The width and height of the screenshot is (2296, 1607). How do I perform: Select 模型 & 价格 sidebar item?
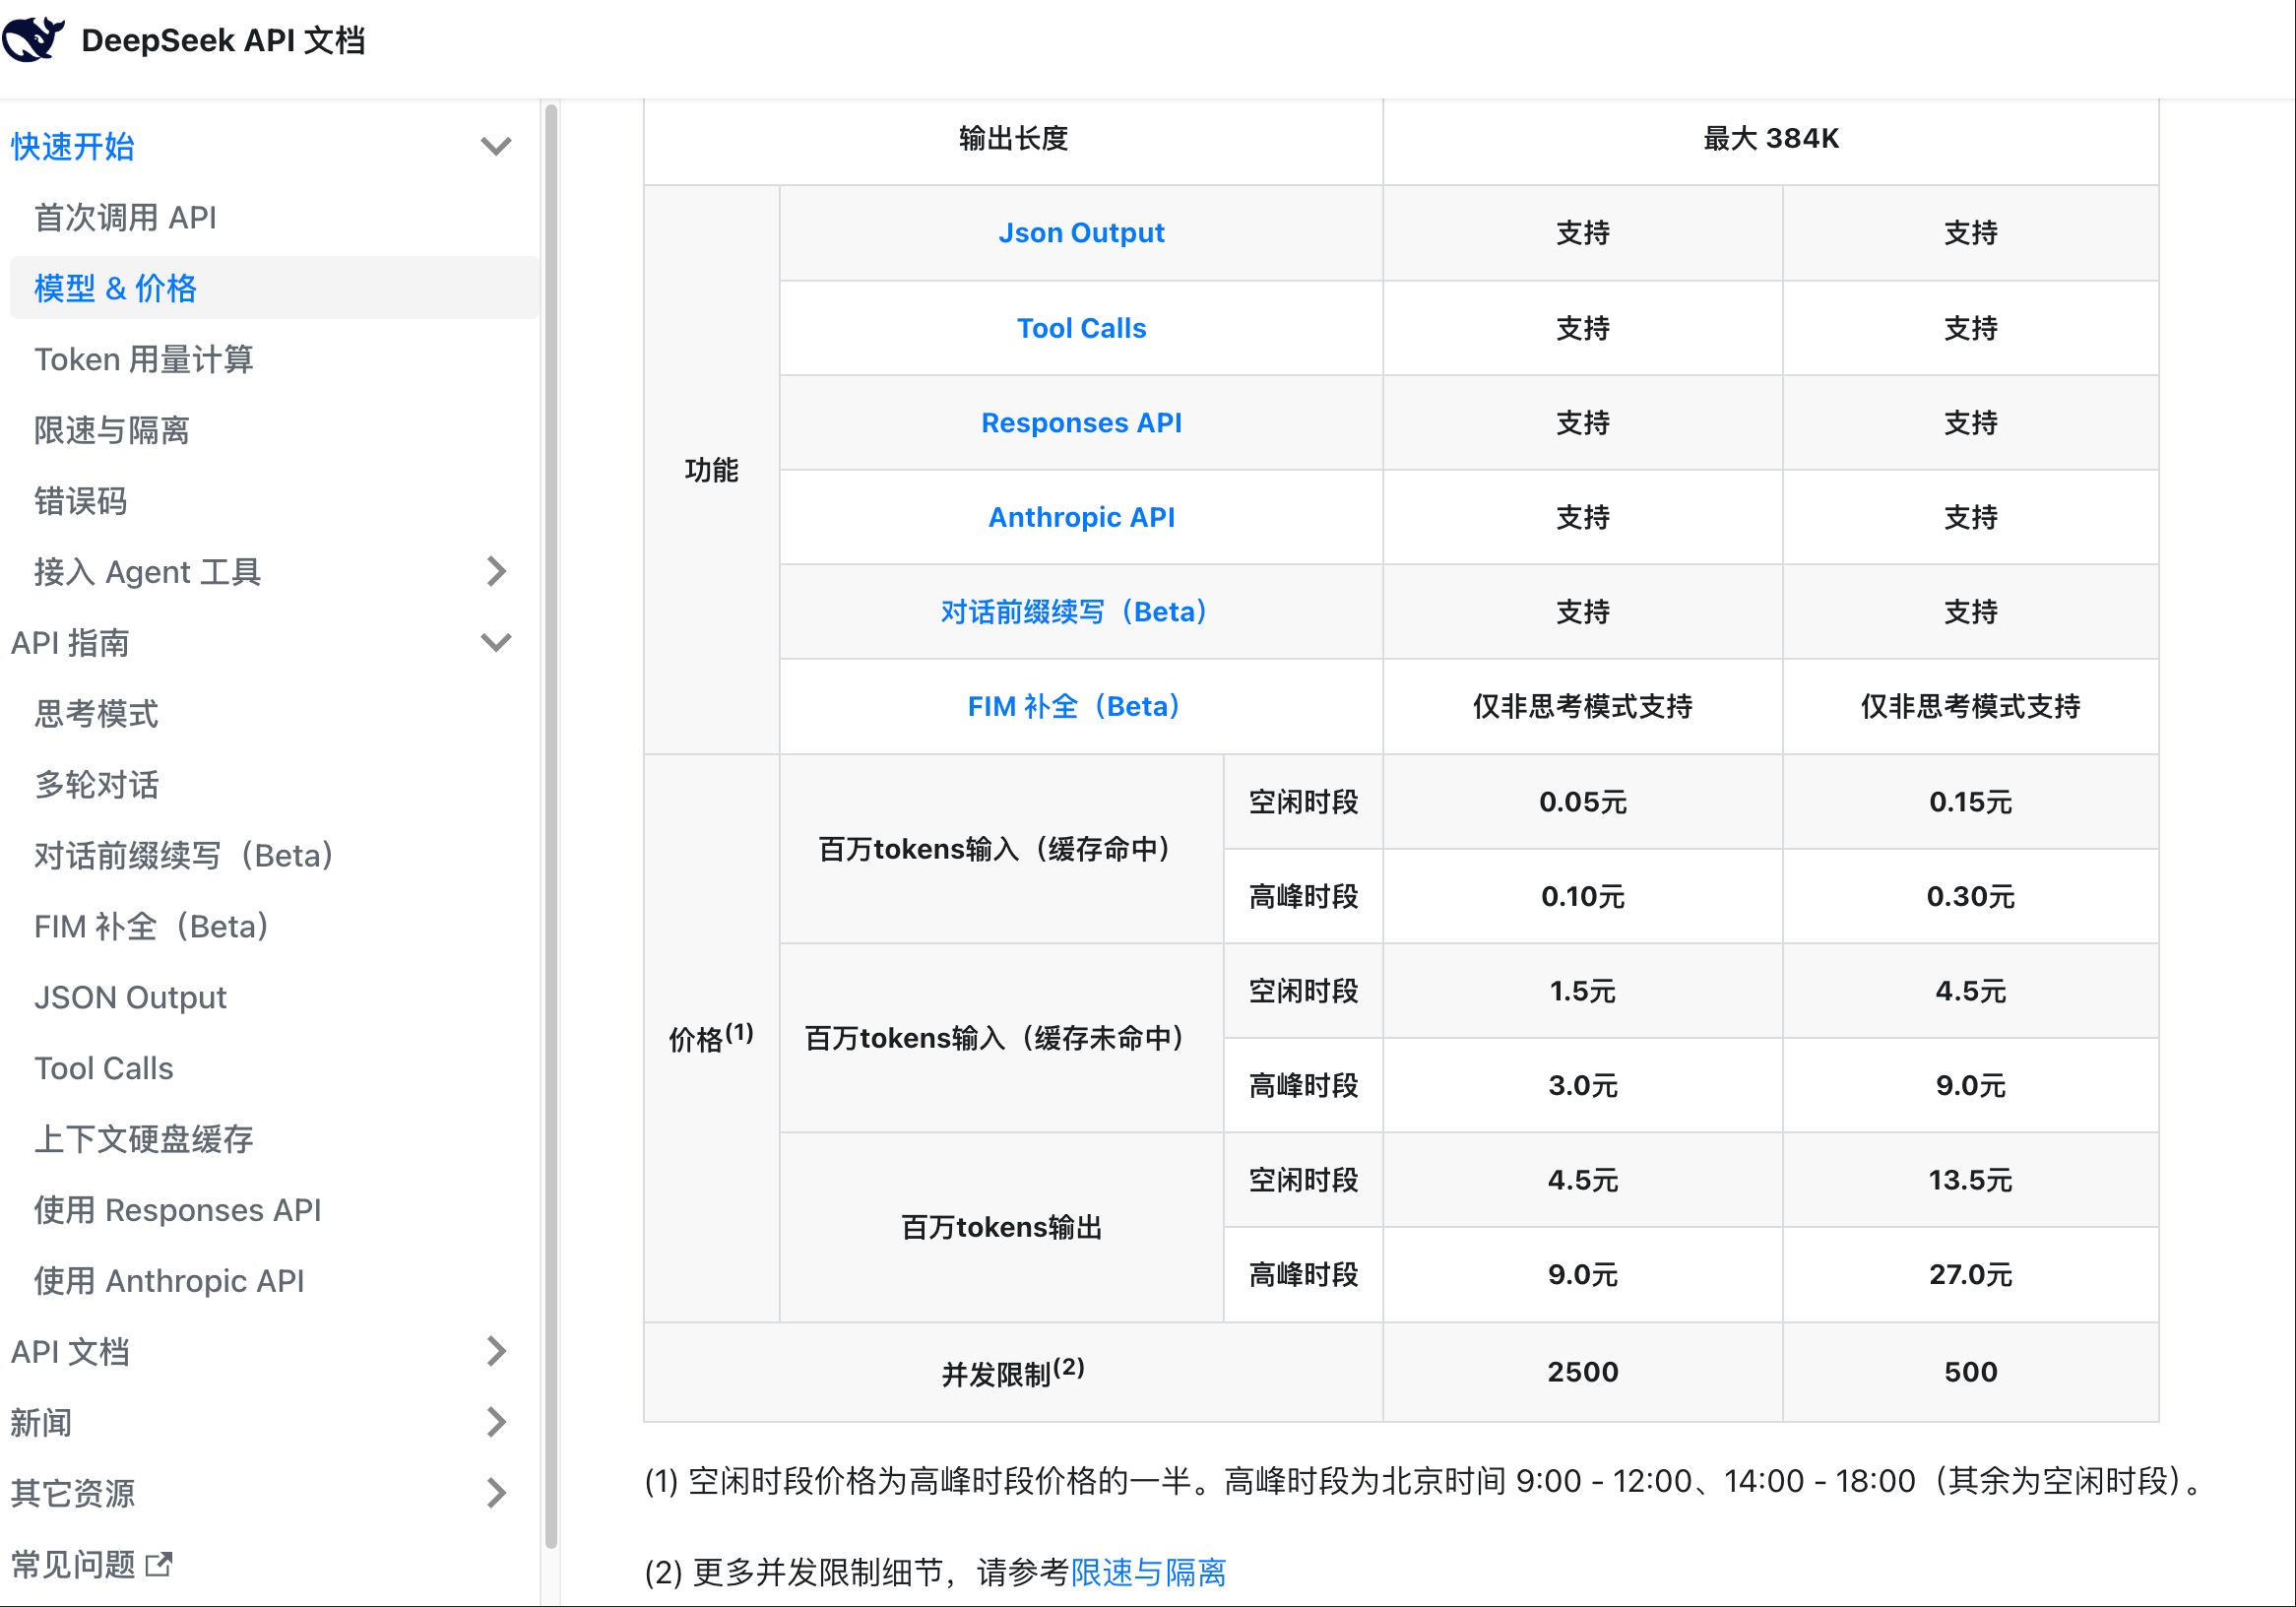pyautogui.click(x=274, y=288)
